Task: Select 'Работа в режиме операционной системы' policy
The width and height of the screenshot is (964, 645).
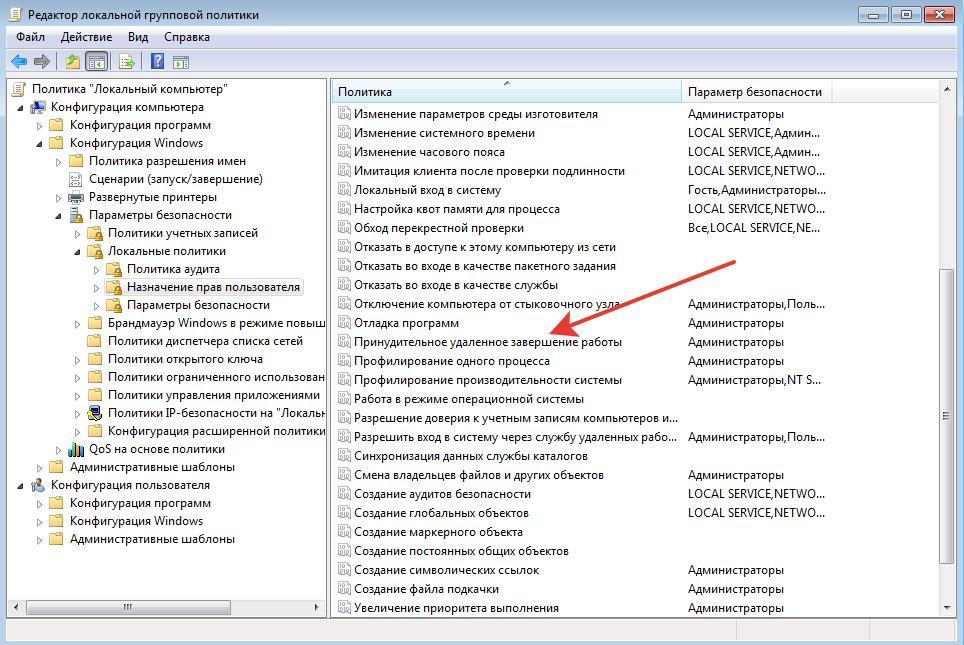Action: pos(468,399)
